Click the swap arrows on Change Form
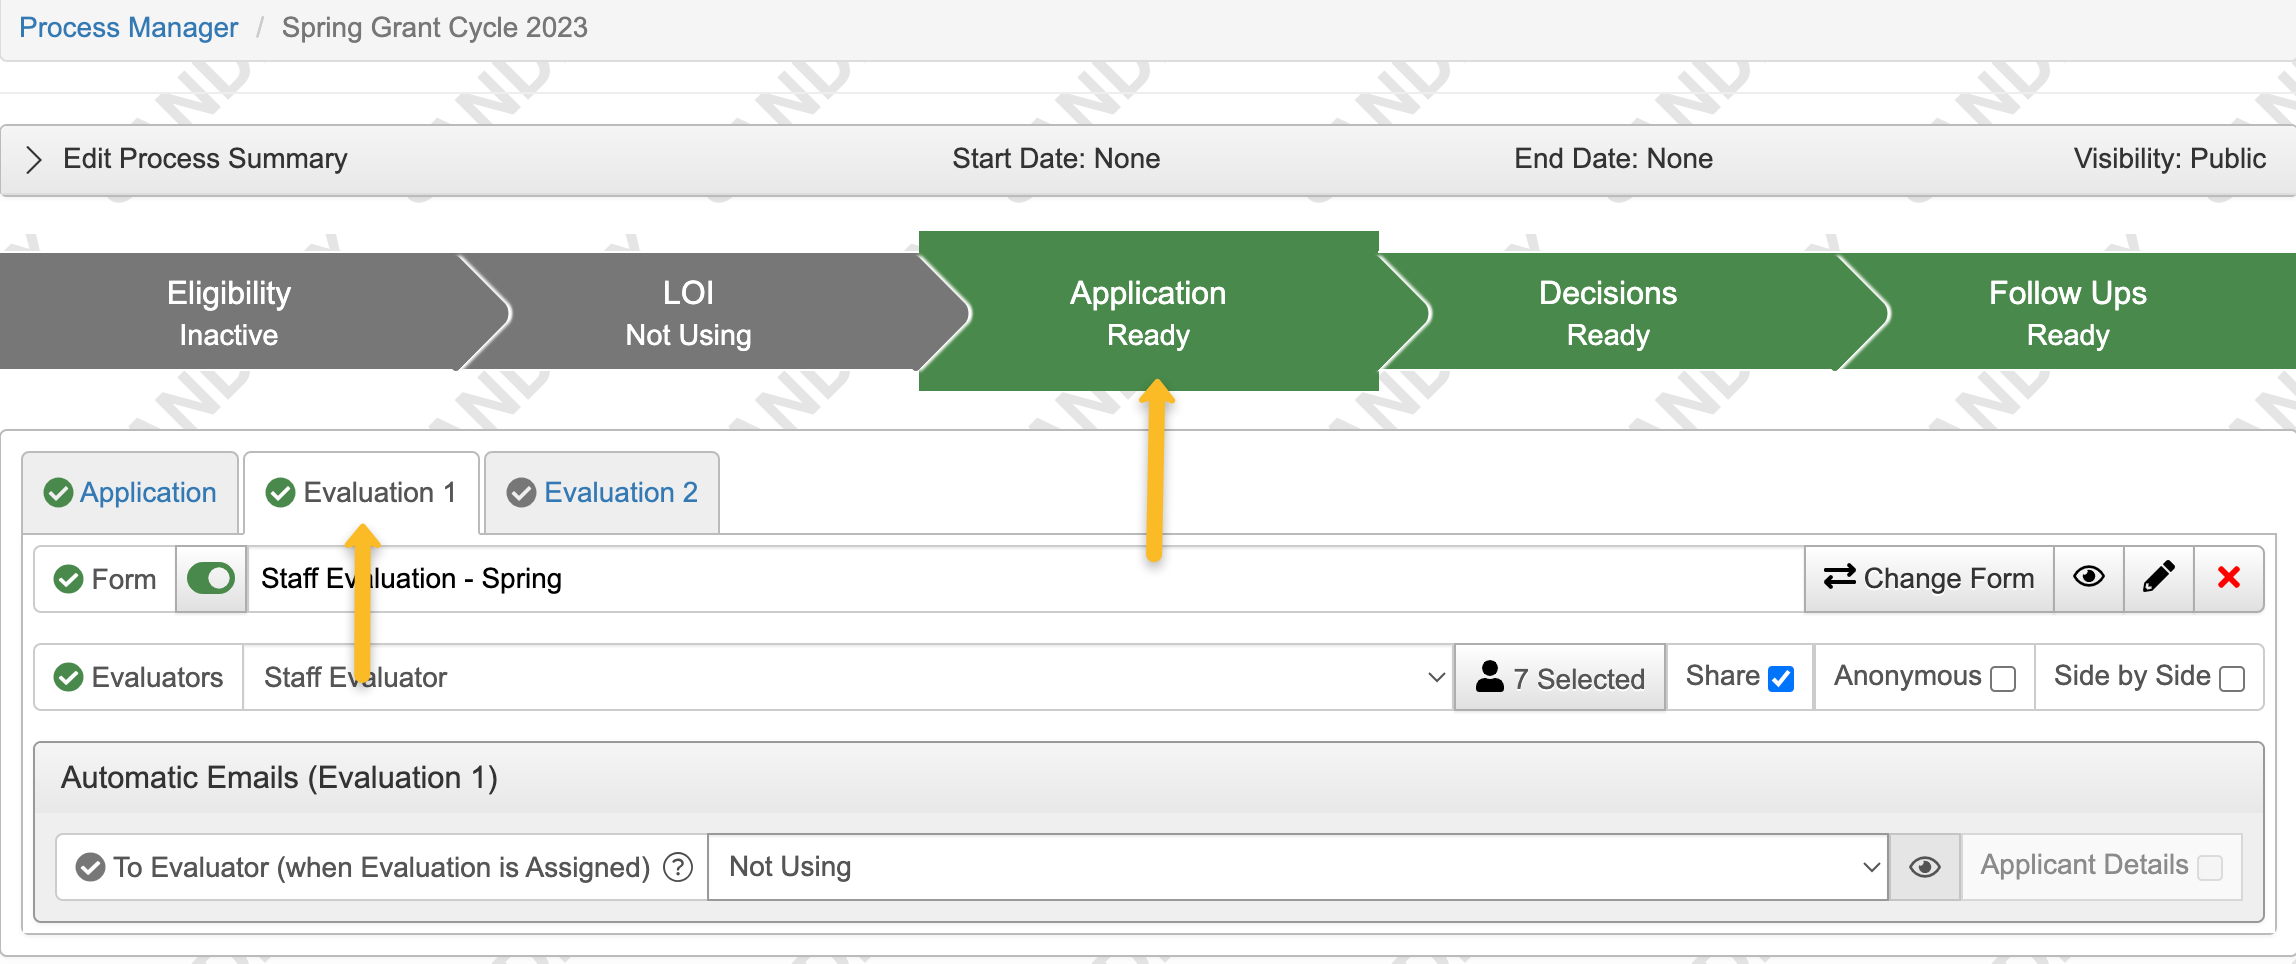2296x964 pixels. [x=1840, y=578]
